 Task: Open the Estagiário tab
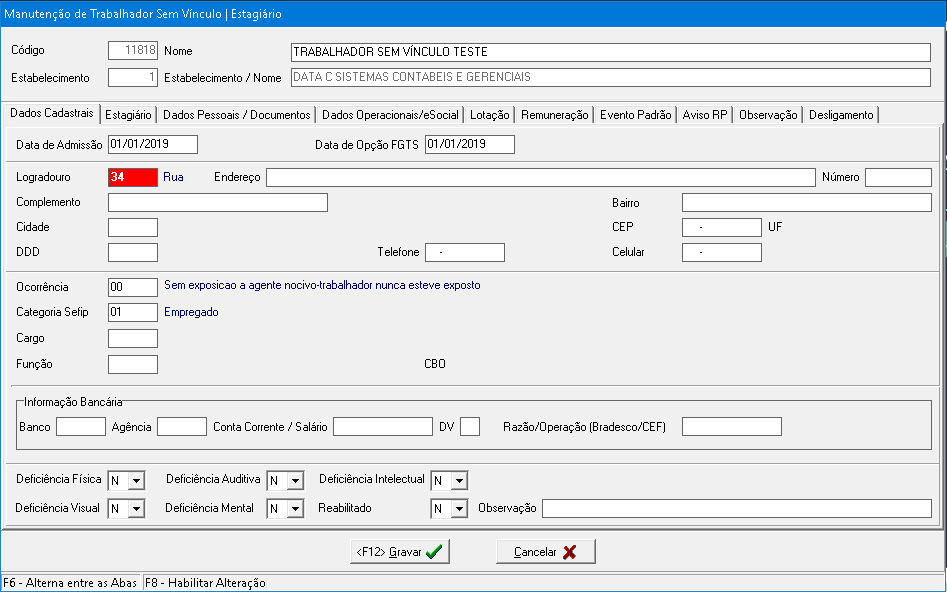pyautogui.click(x=128, y=115)
